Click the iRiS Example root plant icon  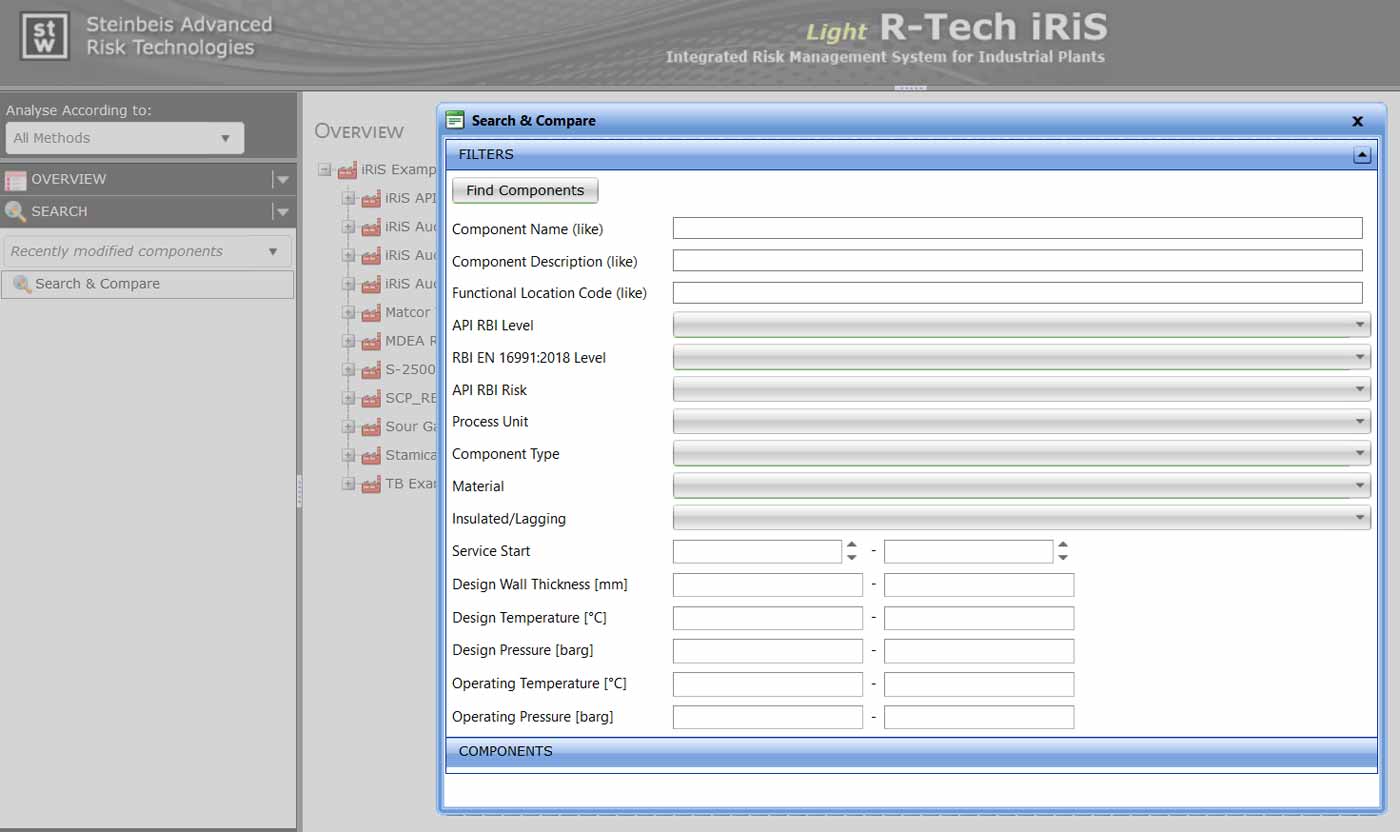(347, 170)
